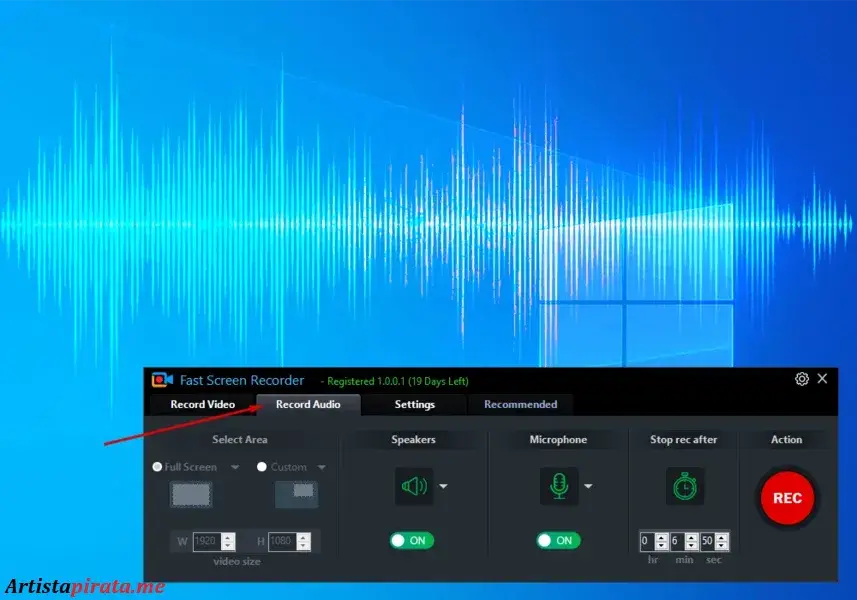Screen dimensions: 857x600
Task: Open the Settings tab
Action: 413,404
